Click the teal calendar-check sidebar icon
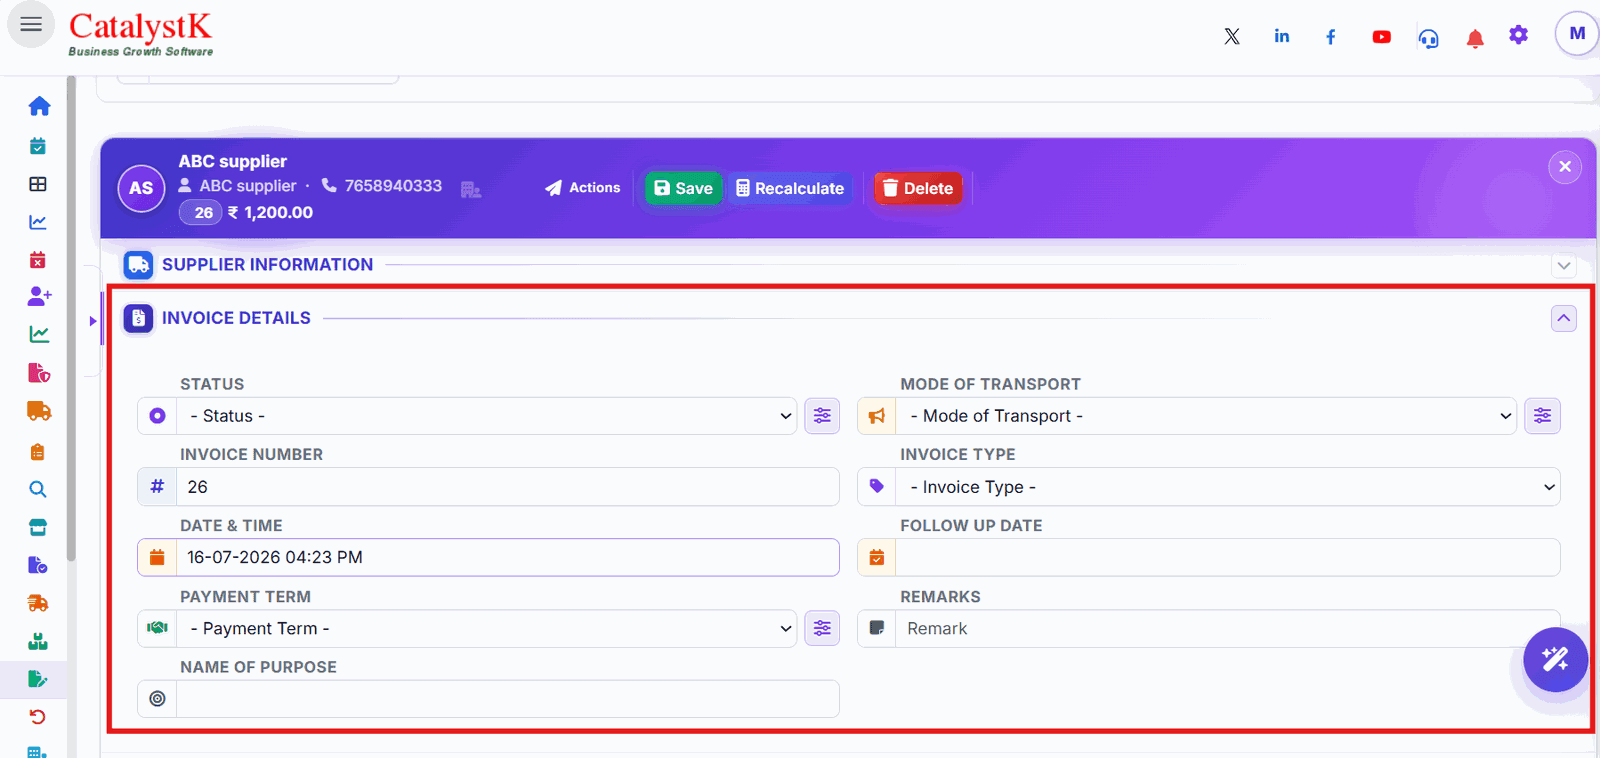This screenshot has height=758, width=1600. (x=38, y=146)
